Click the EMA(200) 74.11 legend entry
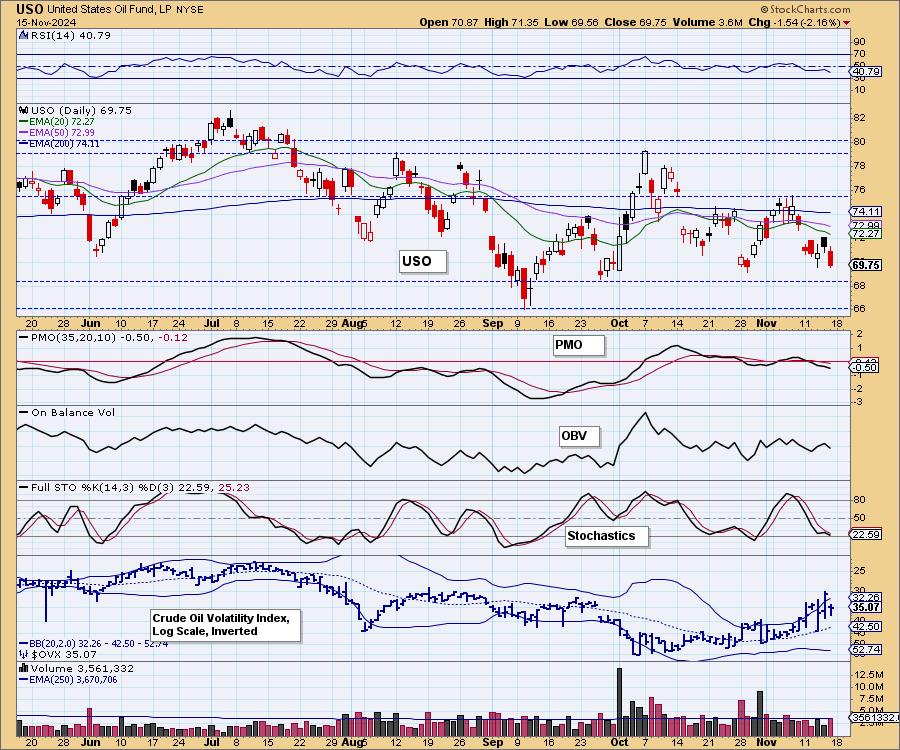Viewport: 900px width, 750px height. click(x=59, y=143)
